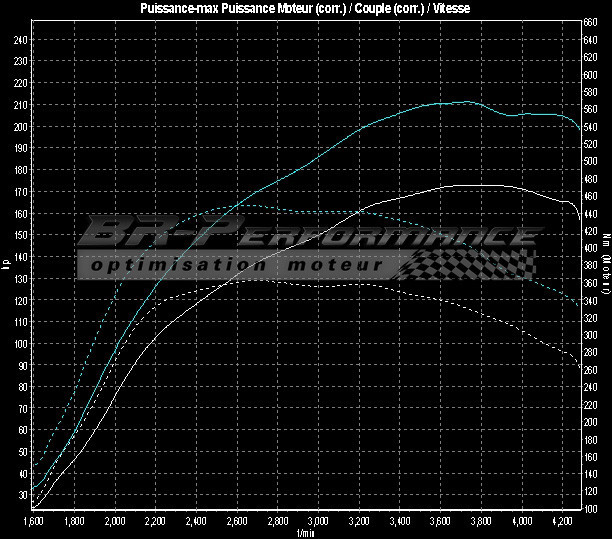612x539 pixels.
Task: Click the 1,600 rpm axis label
Action: click(32, 522)
